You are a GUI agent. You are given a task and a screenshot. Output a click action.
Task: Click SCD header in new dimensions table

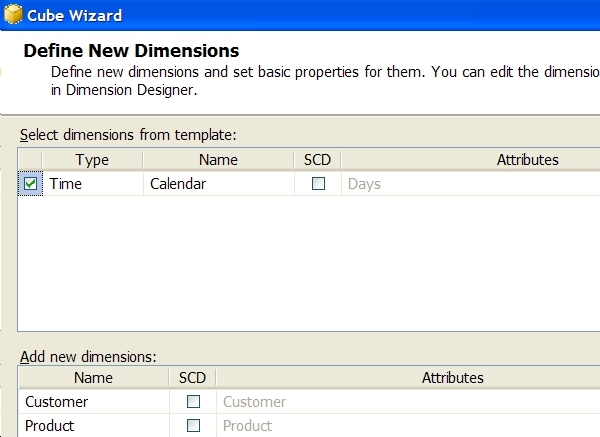(192, 378)
